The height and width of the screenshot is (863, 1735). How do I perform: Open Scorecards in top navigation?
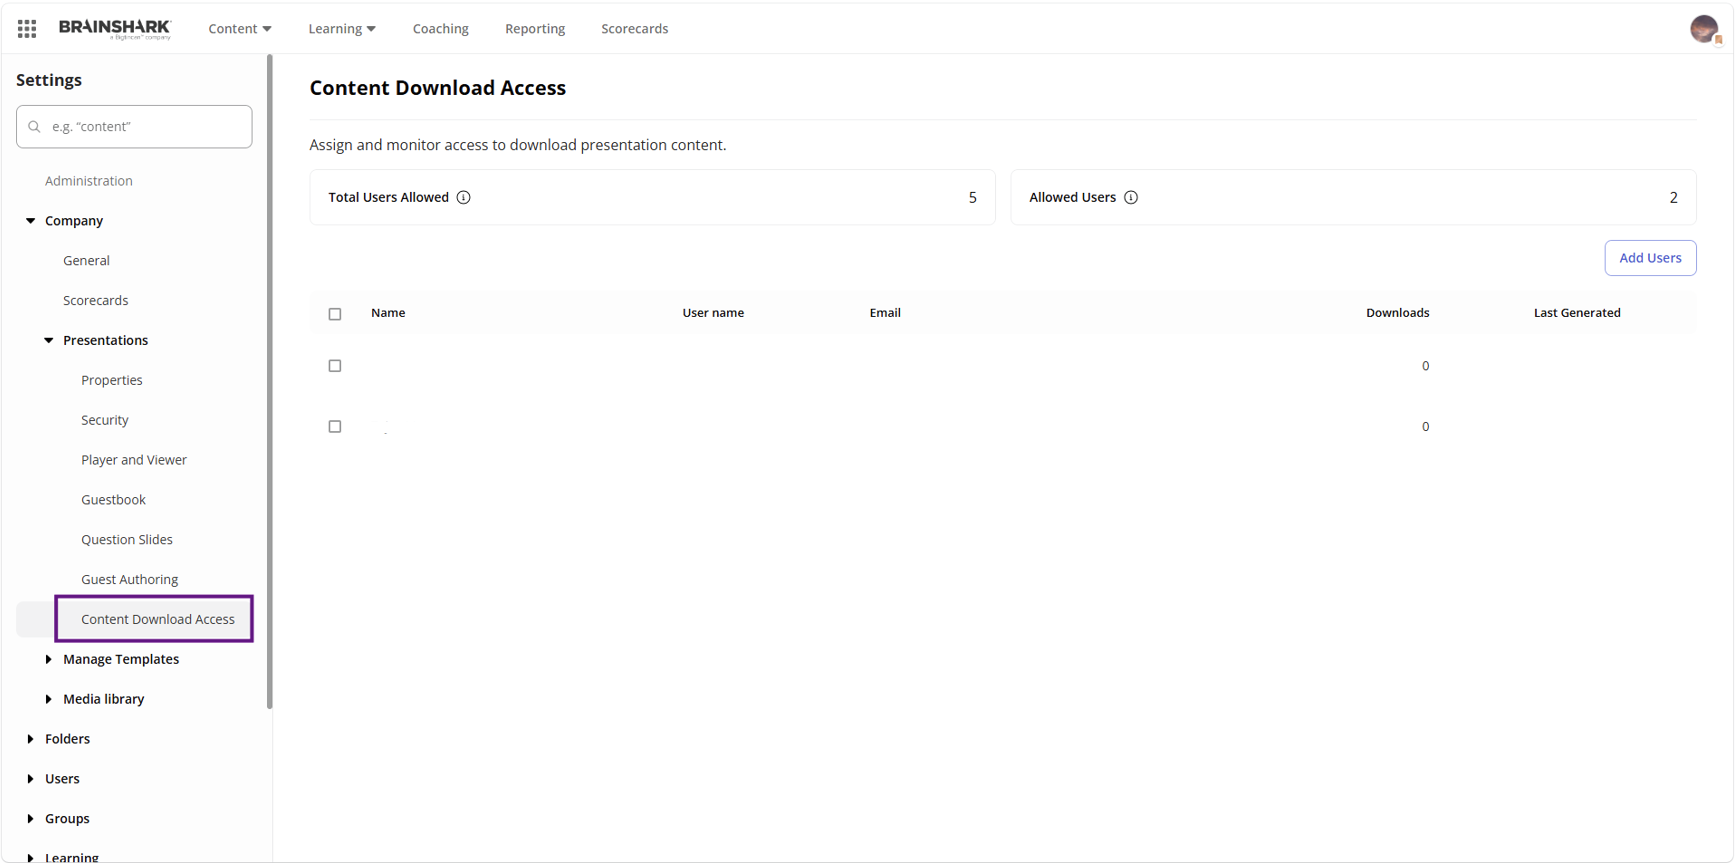pos(635,29)
